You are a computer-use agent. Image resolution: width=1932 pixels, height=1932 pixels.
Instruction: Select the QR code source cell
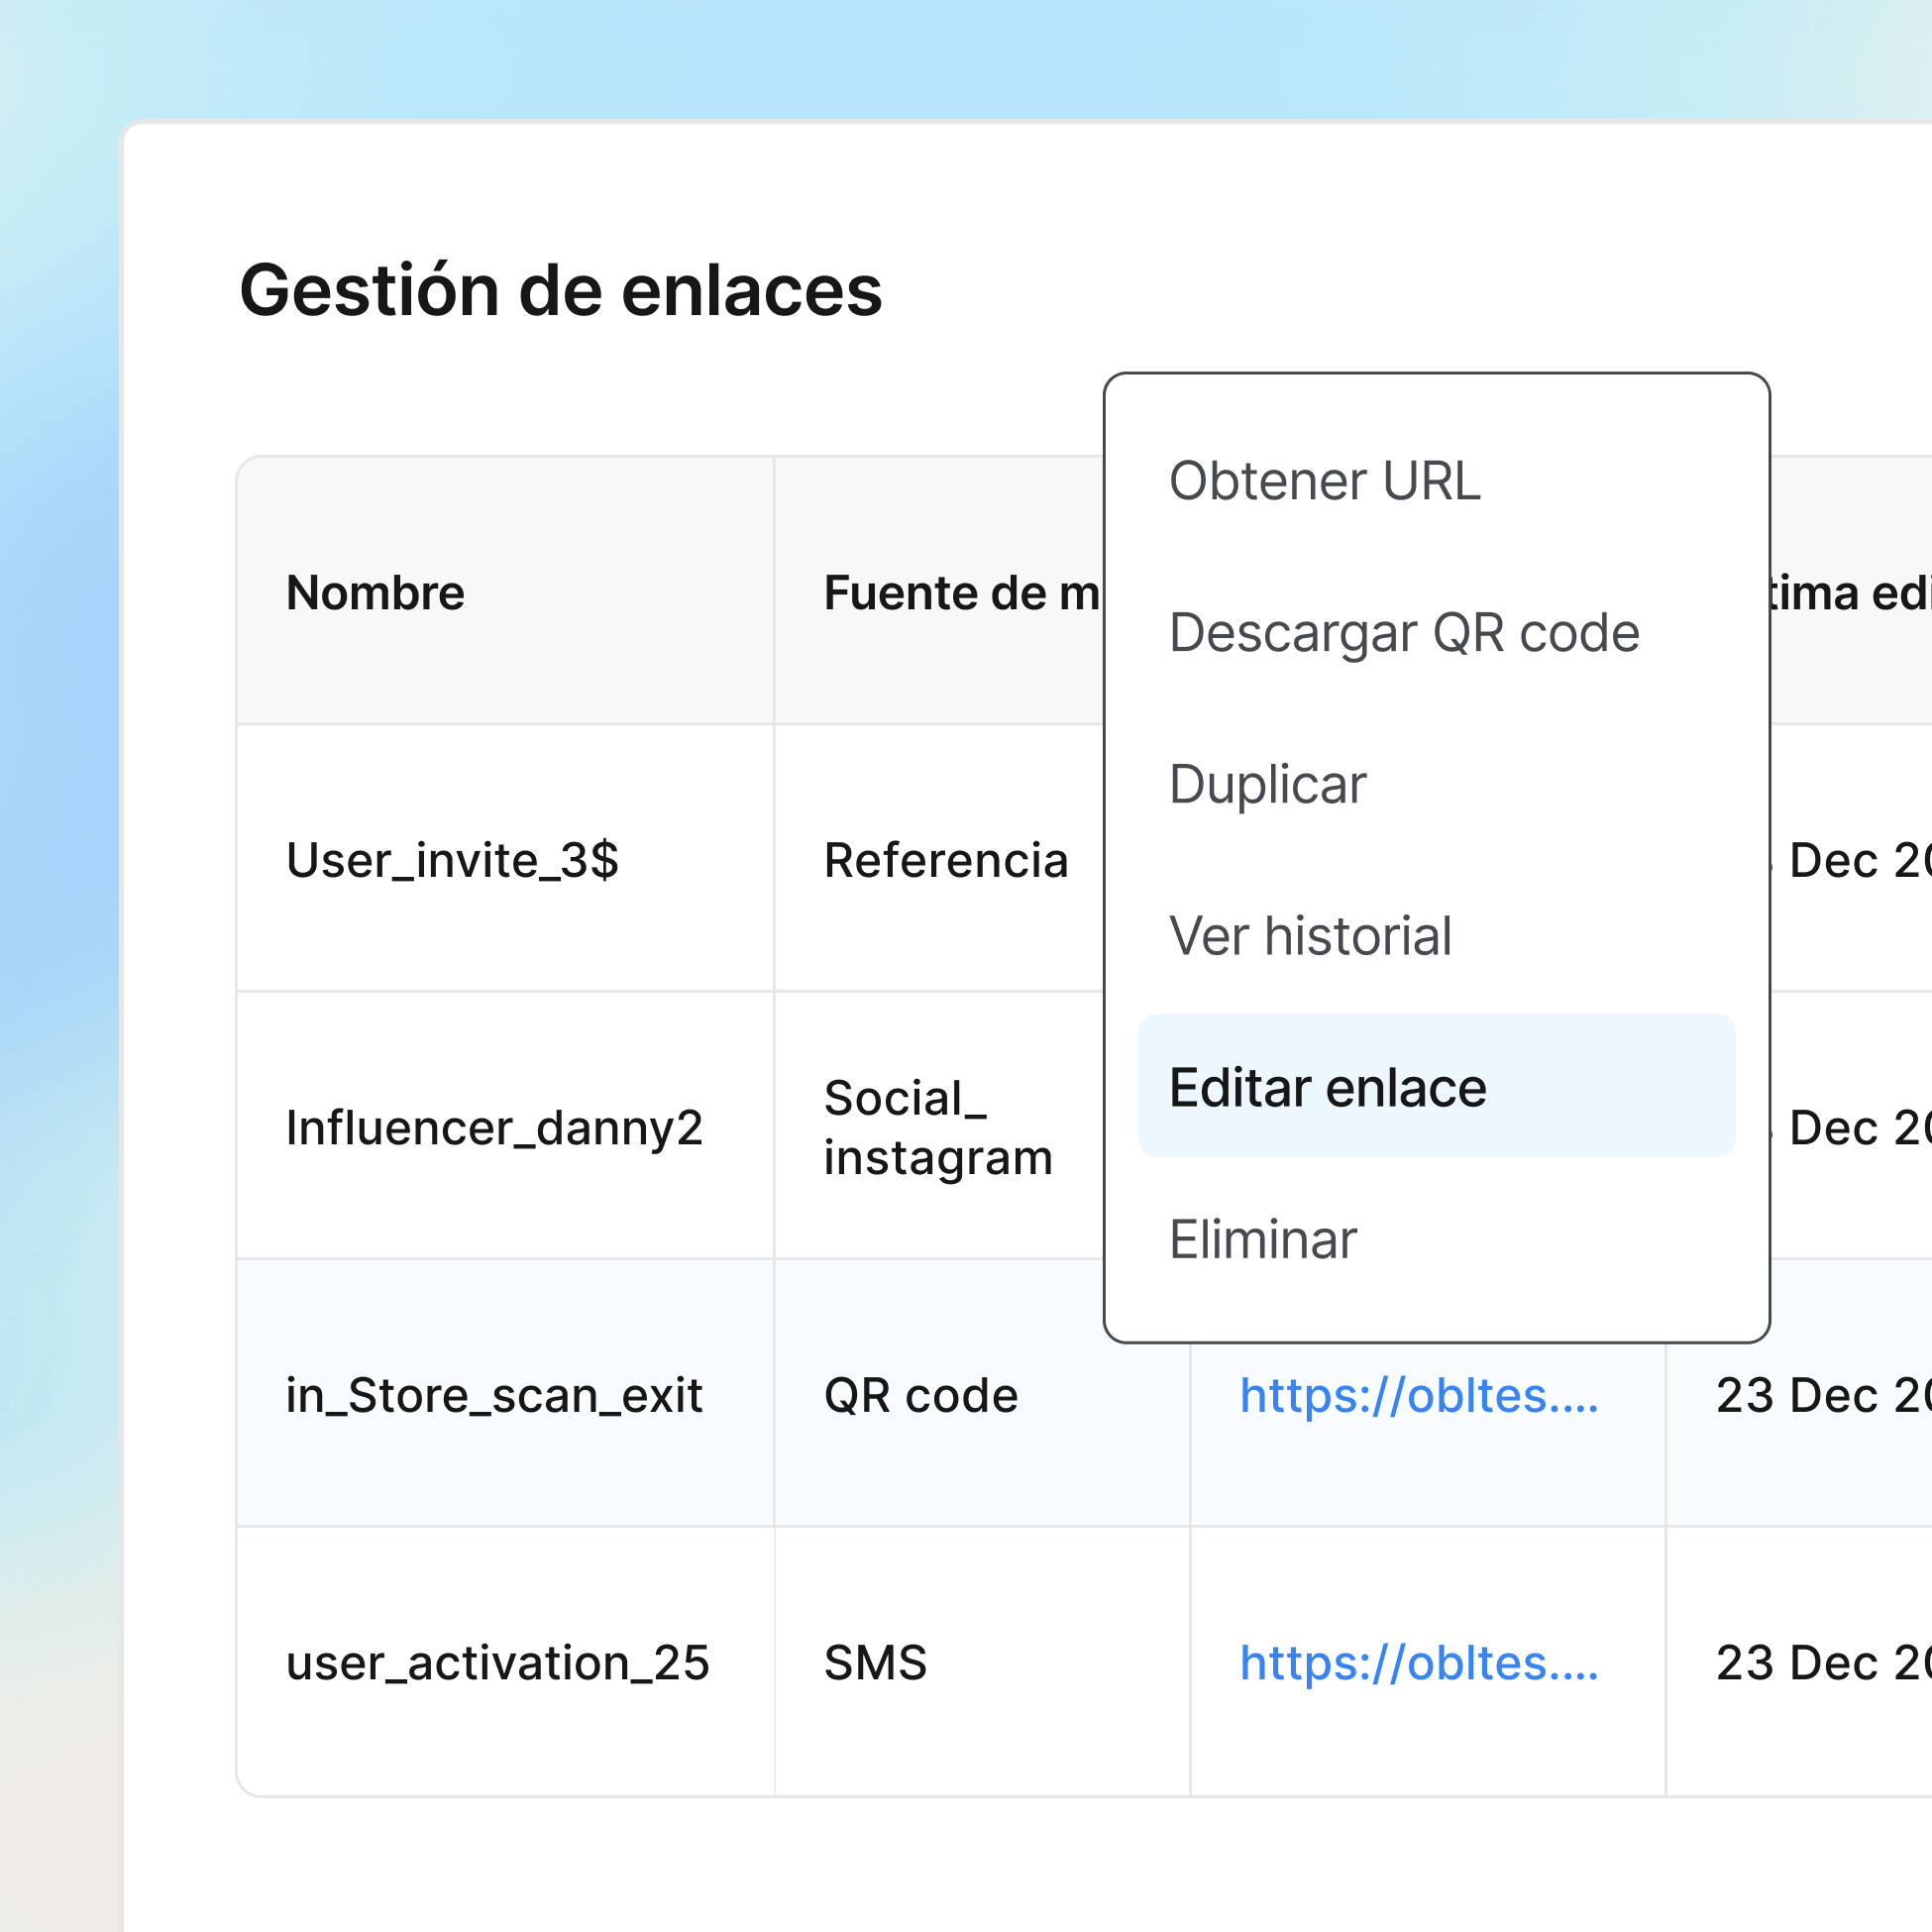(921, 1396)
